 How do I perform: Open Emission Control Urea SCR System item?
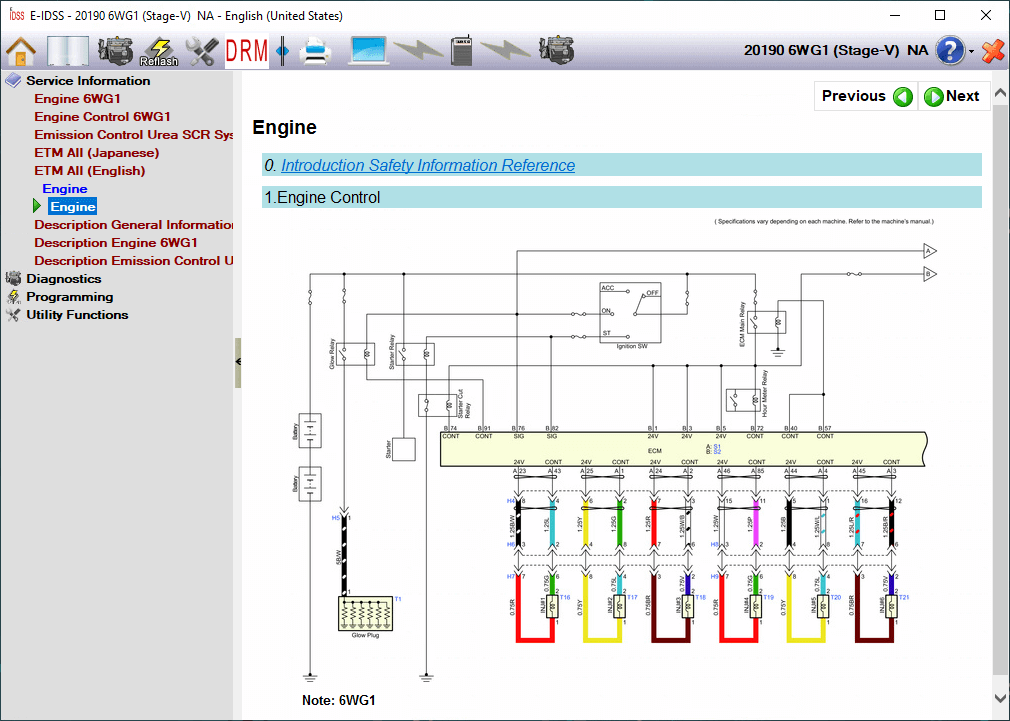[x=133, y=135]
